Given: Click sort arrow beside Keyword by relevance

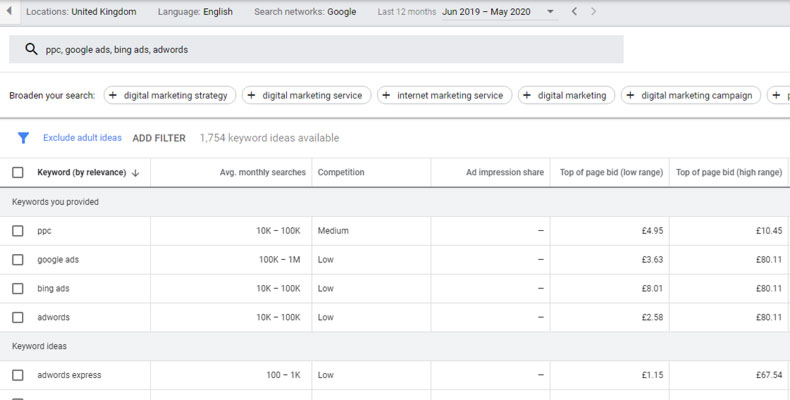Looking at the screenshot, I should 135,173.
